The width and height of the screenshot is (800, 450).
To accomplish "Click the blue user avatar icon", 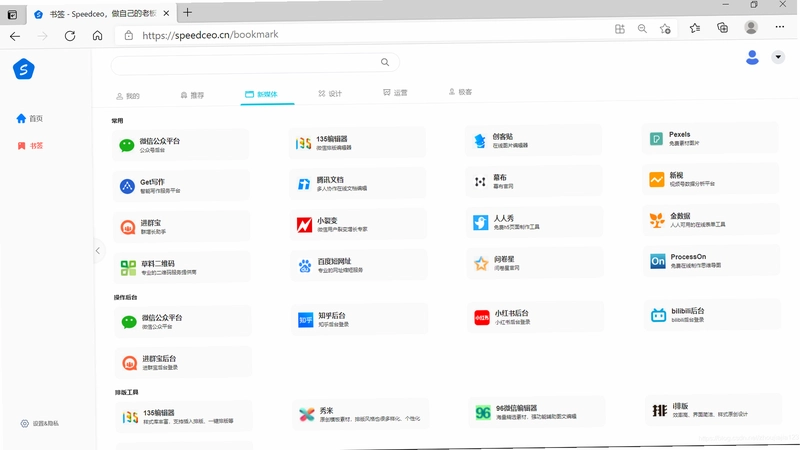I will coord(752,57).
